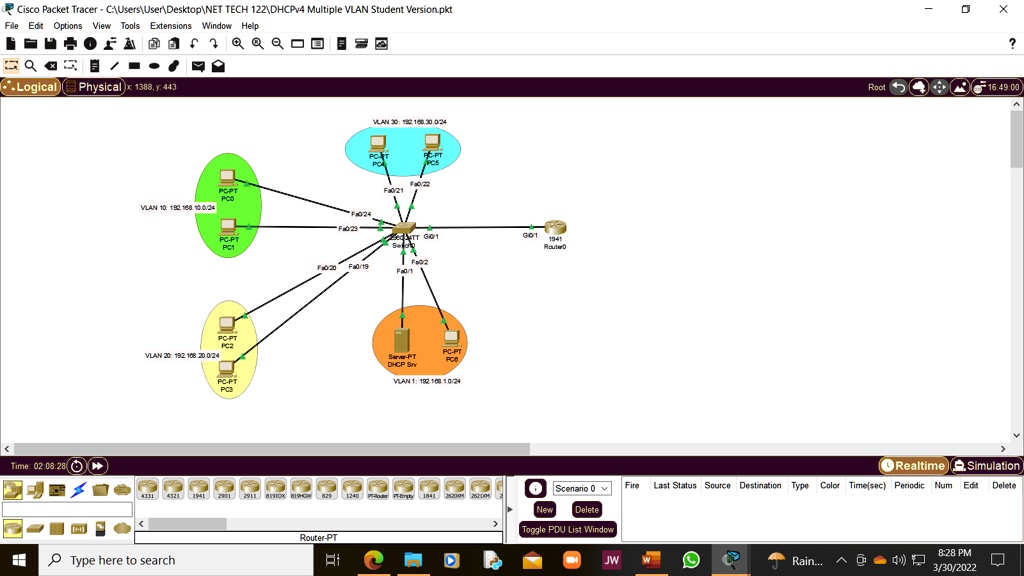Select the Switches device category
This screenshot has height=576, width=1024.
point(36,528)
